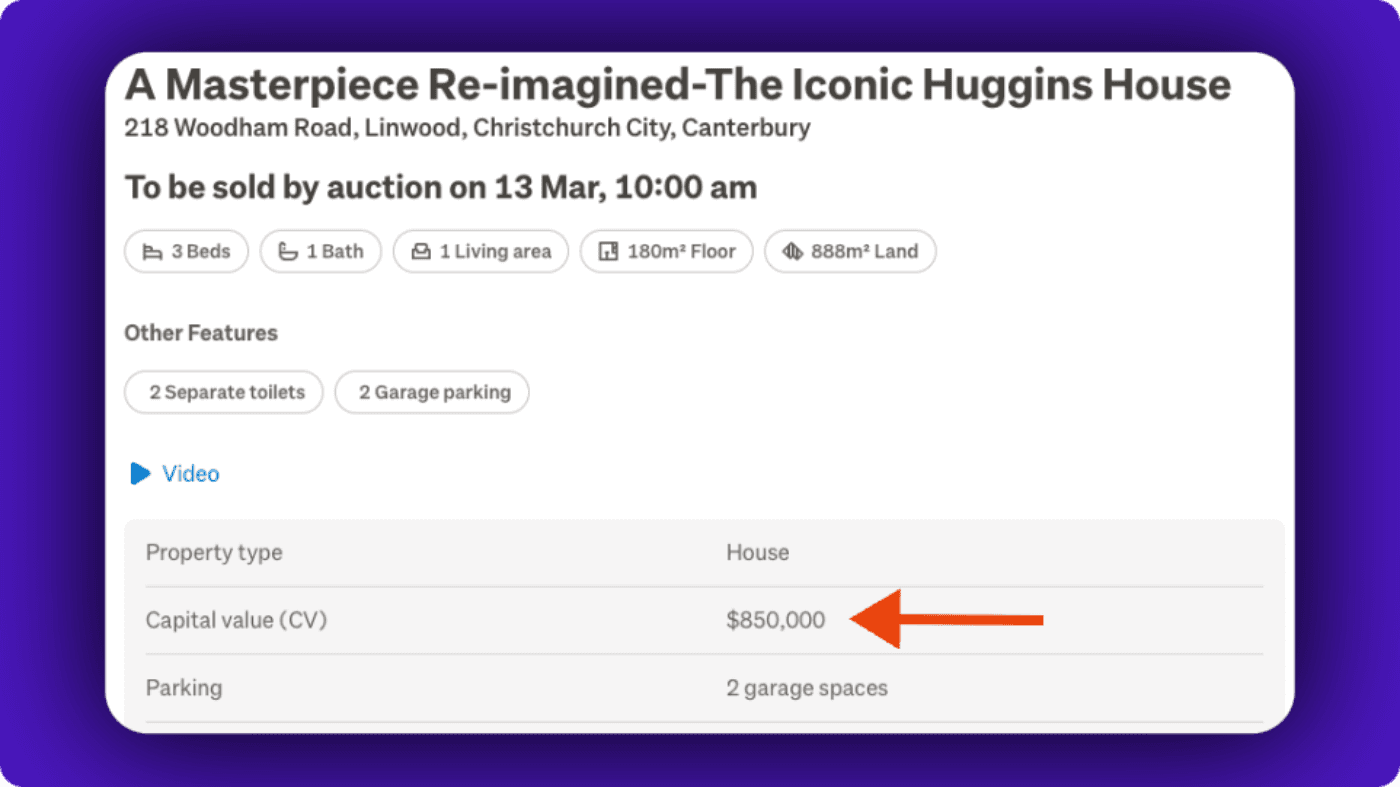Click the $850,000 capital value
Viewport: 1400px width, 787px height.
click(x=776, y=620)
